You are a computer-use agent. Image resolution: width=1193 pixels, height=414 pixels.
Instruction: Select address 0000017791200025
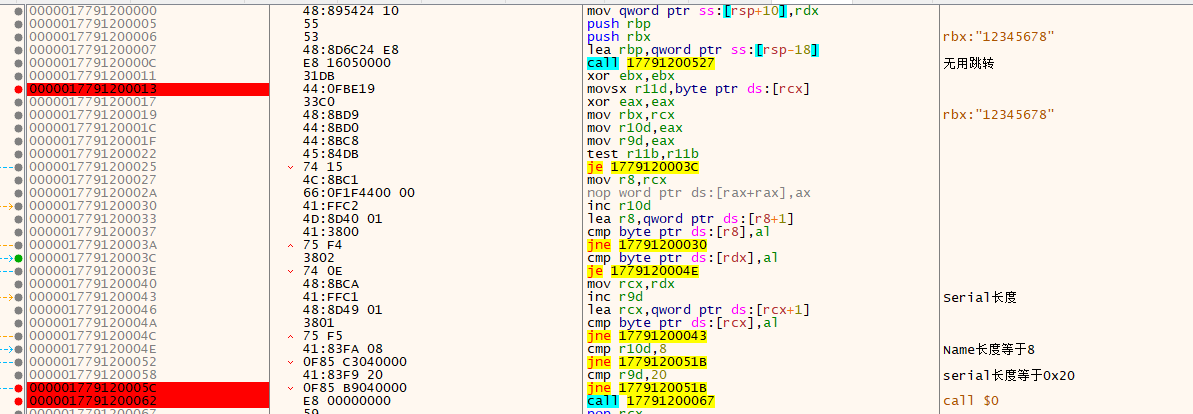93,167
